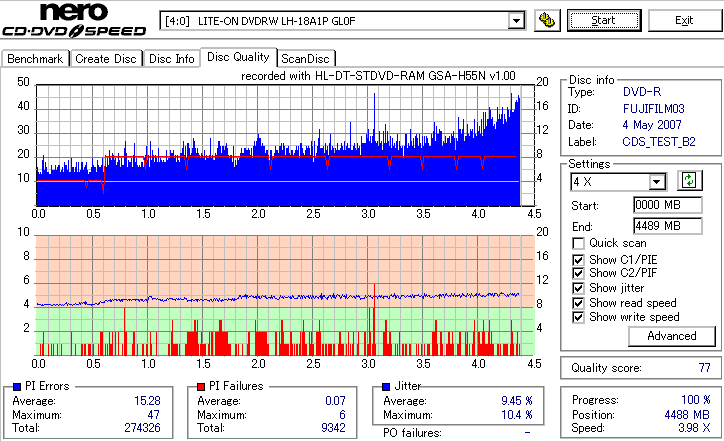Click the PI Errors total 274326

tap(142, 428)
